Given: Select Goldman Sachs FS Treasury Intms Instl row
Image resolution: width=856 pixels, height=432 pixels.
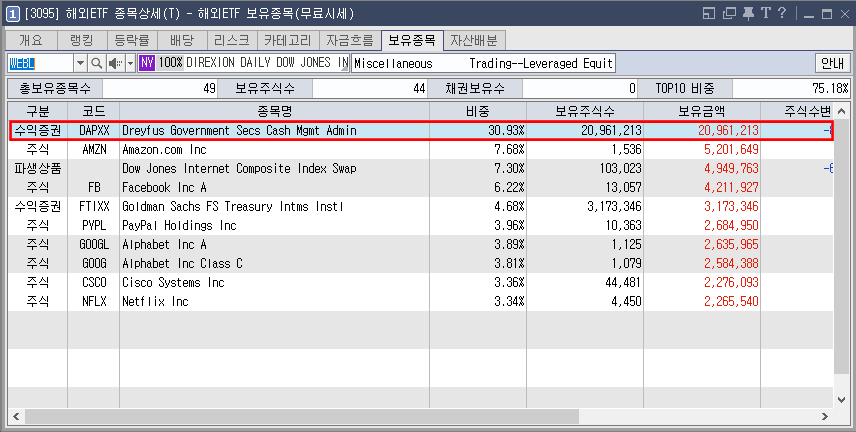Looking at the screenshot, I should tap(421, 206).
